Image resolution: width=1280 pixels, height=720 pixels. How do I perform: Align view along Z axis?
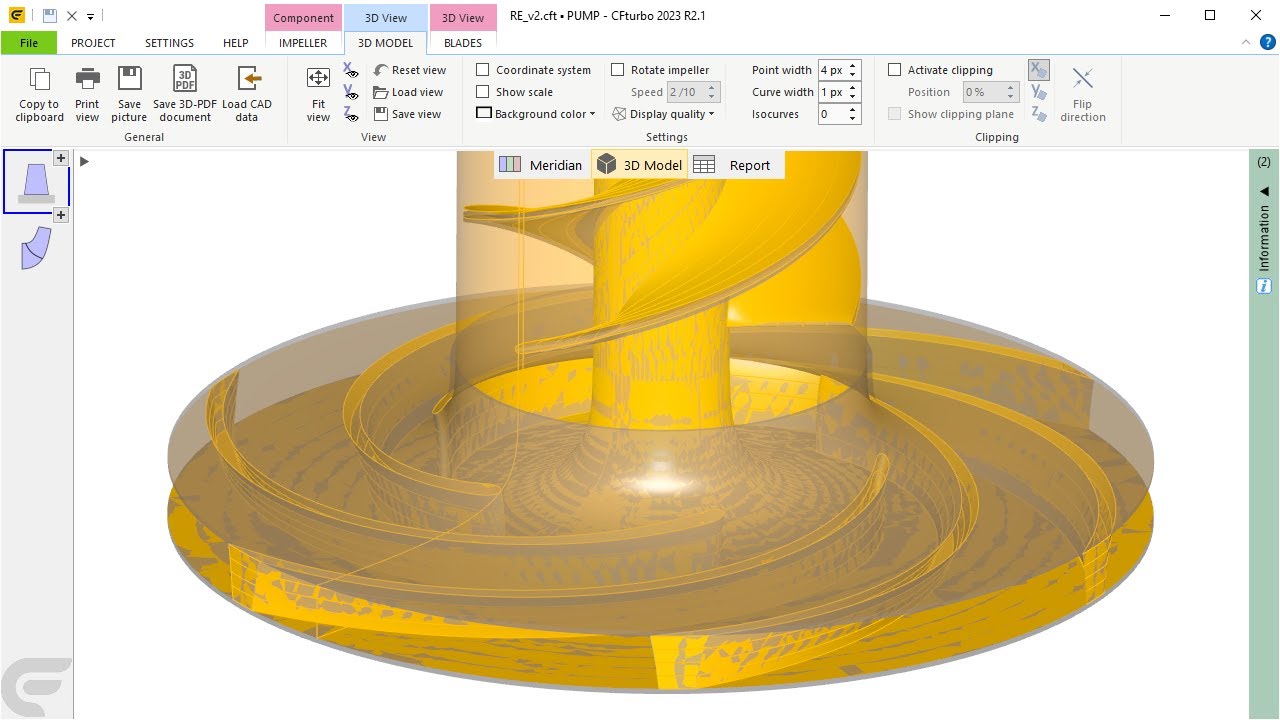351,114
